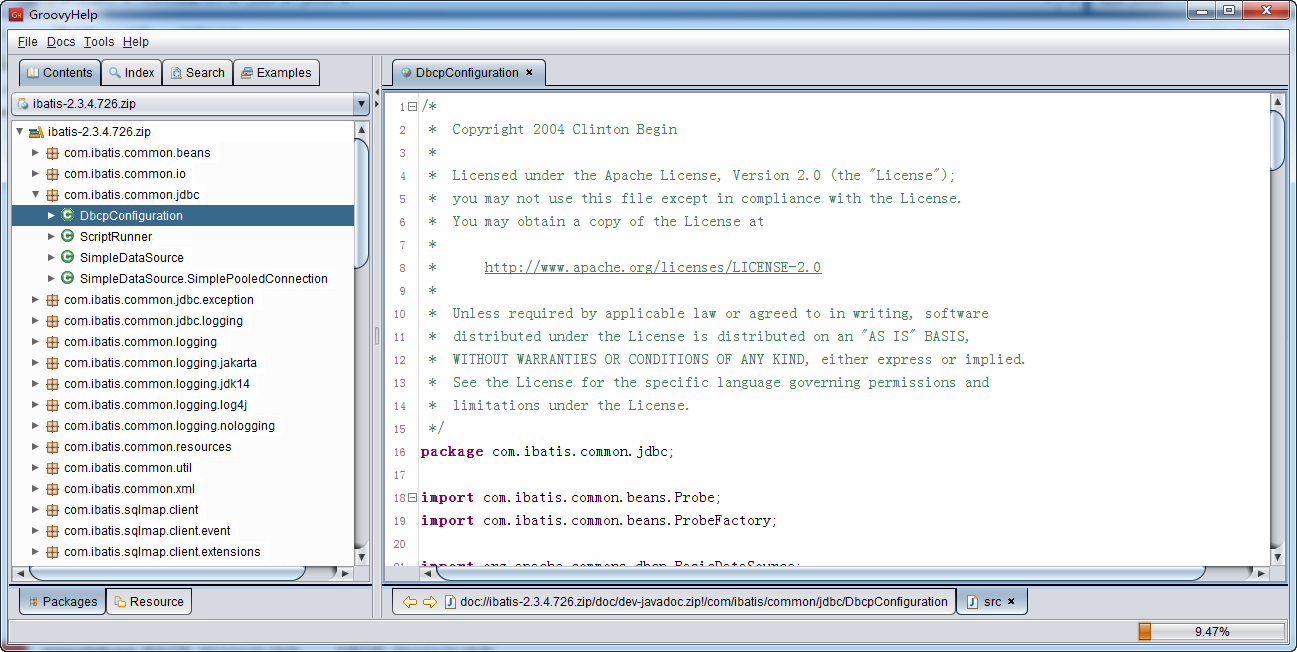The height and width of the screenshot is (652, 1297).
Task: Click the package icon beside com.ibatis.common.xml
Action: tap(51, 489)
